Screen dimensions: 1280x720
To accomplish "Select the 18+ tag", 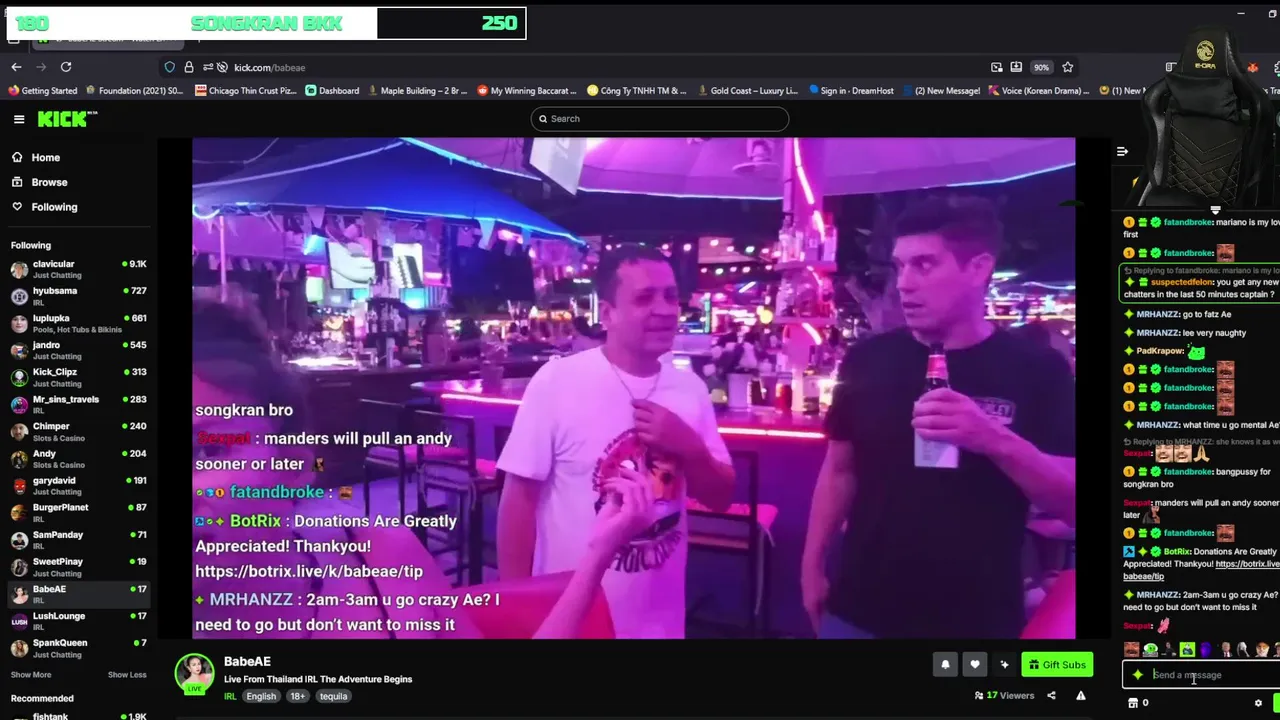I will (298, 696).
